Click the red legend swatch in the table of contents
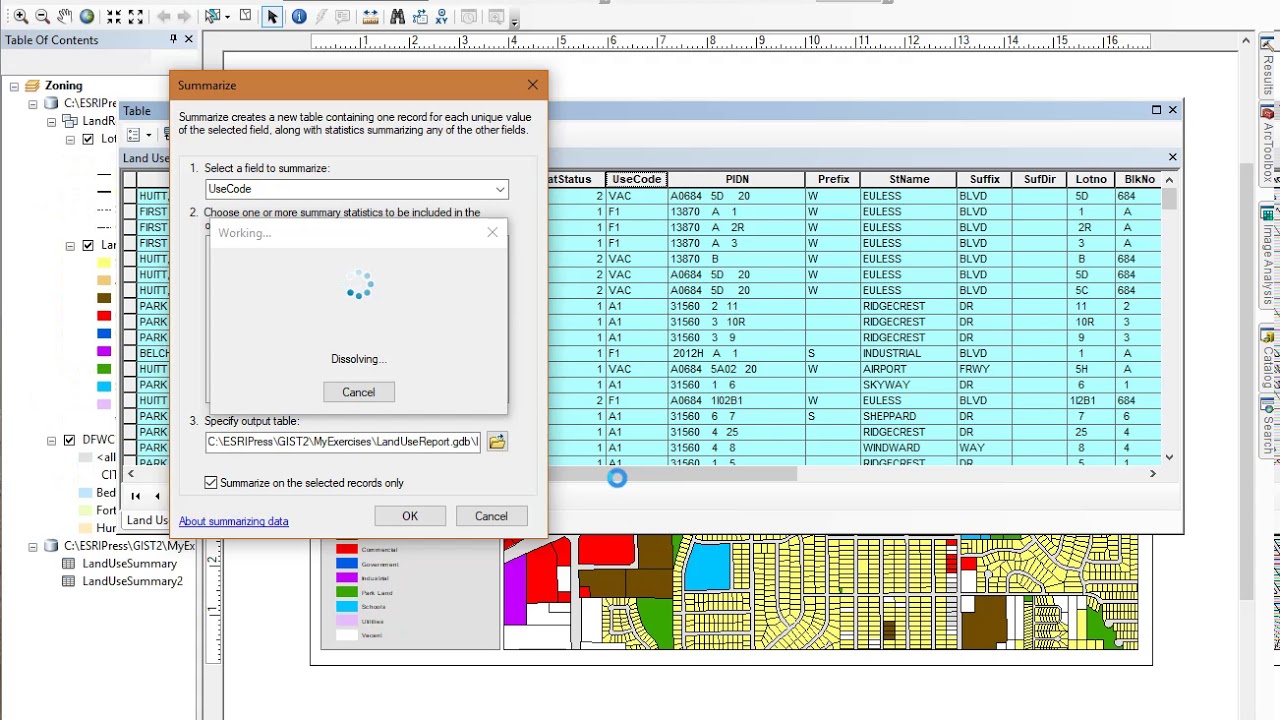This screenshot has height=720, width=1280. [x=104, y=316]
